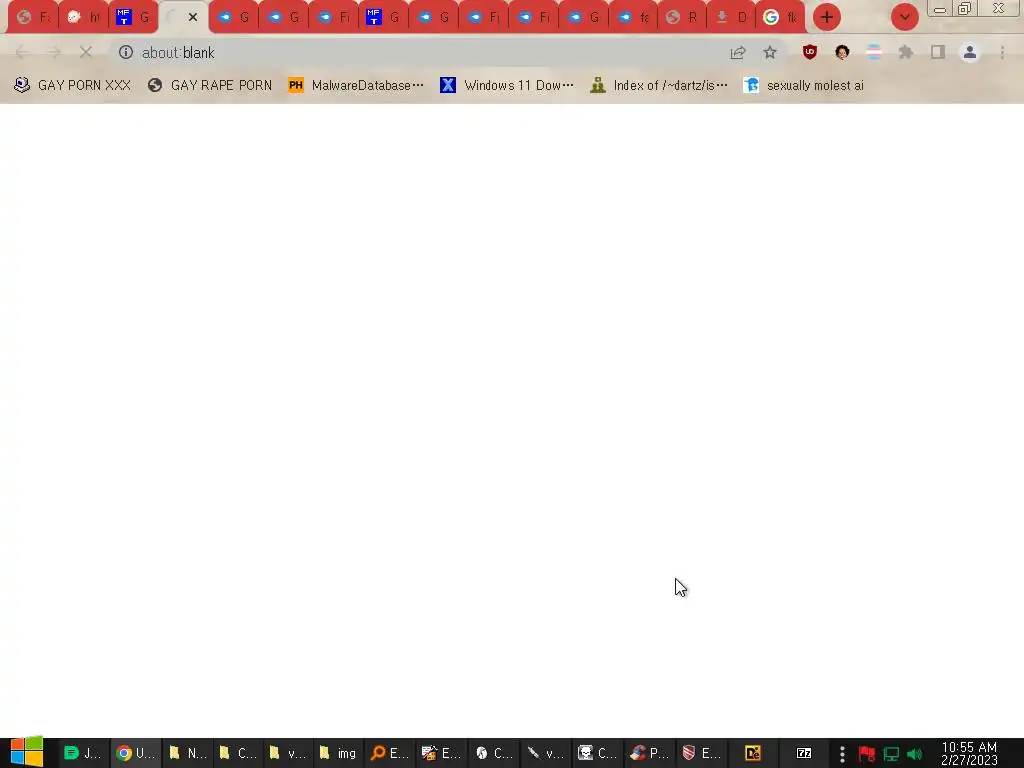This screenshot has width=1024, height=768.
Task: Bookmark this tab with the star icon
Action: coord(770,52)
